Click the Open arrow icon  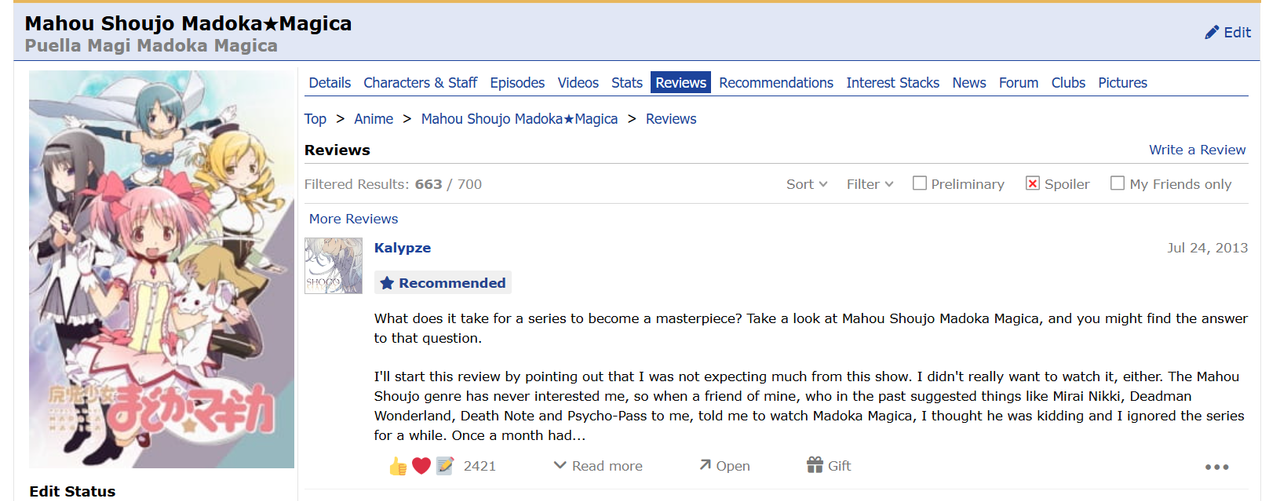pos(705,465)
